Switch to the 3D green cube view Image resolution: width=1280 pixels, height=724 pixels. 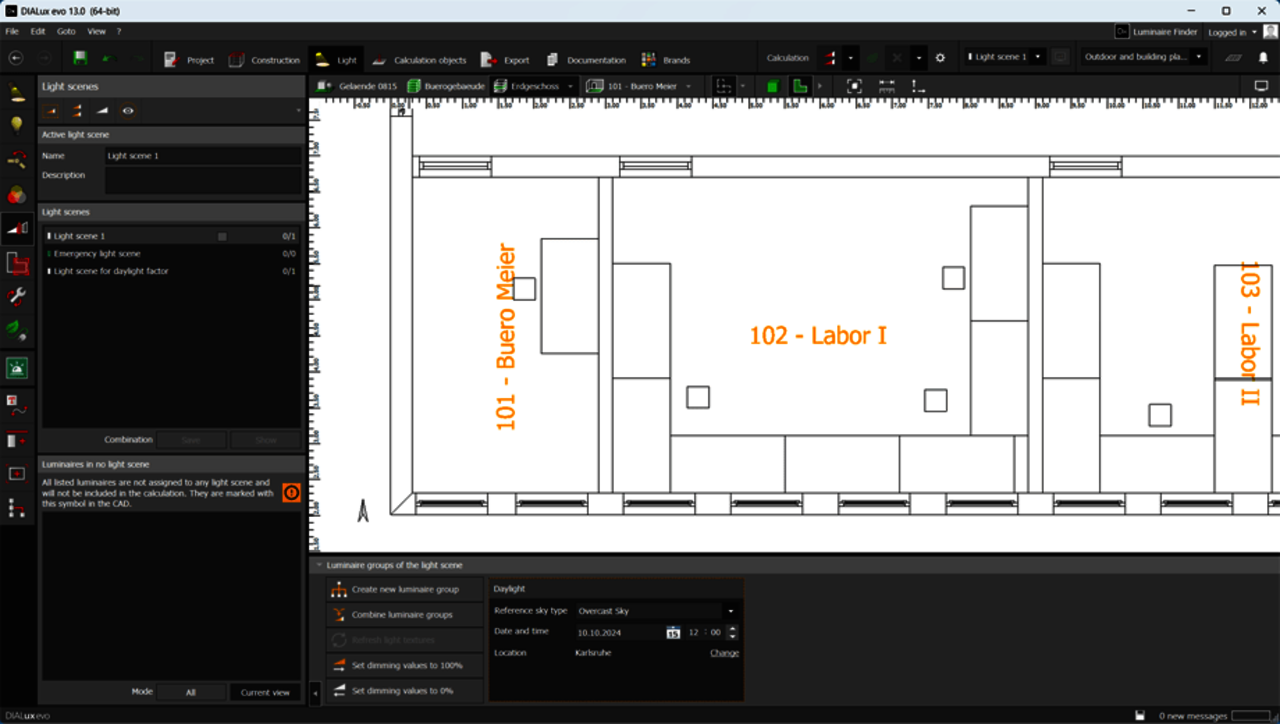point(772,87)
